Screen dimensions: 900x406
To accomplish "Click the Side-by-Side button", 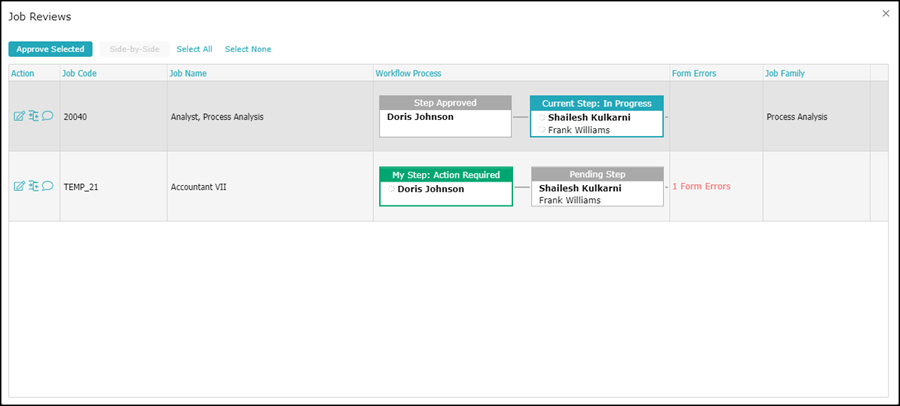I will [134, 49].
